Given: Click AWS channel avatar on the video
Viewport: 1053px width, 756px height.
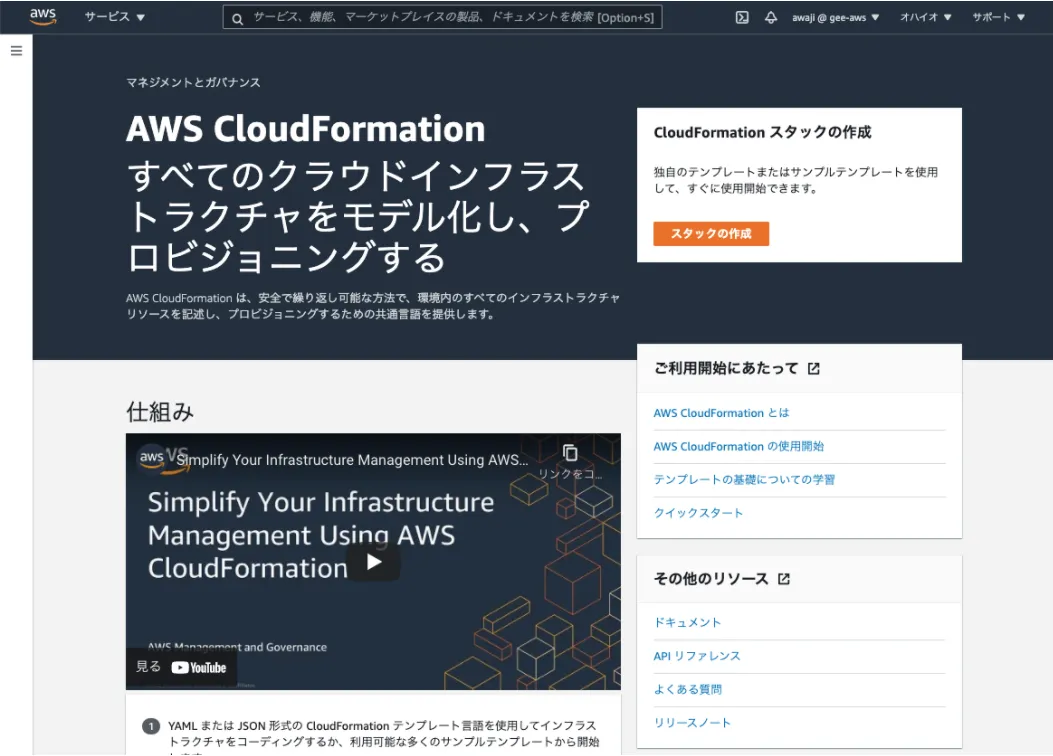Looking at the screenshot, I should pos(152,458).
